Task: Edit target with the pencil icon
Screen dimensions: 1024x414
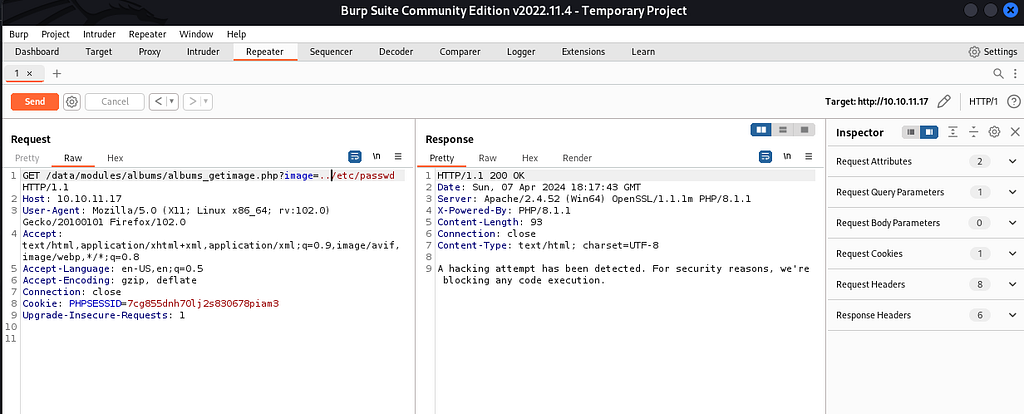Action: pos(944,101)
